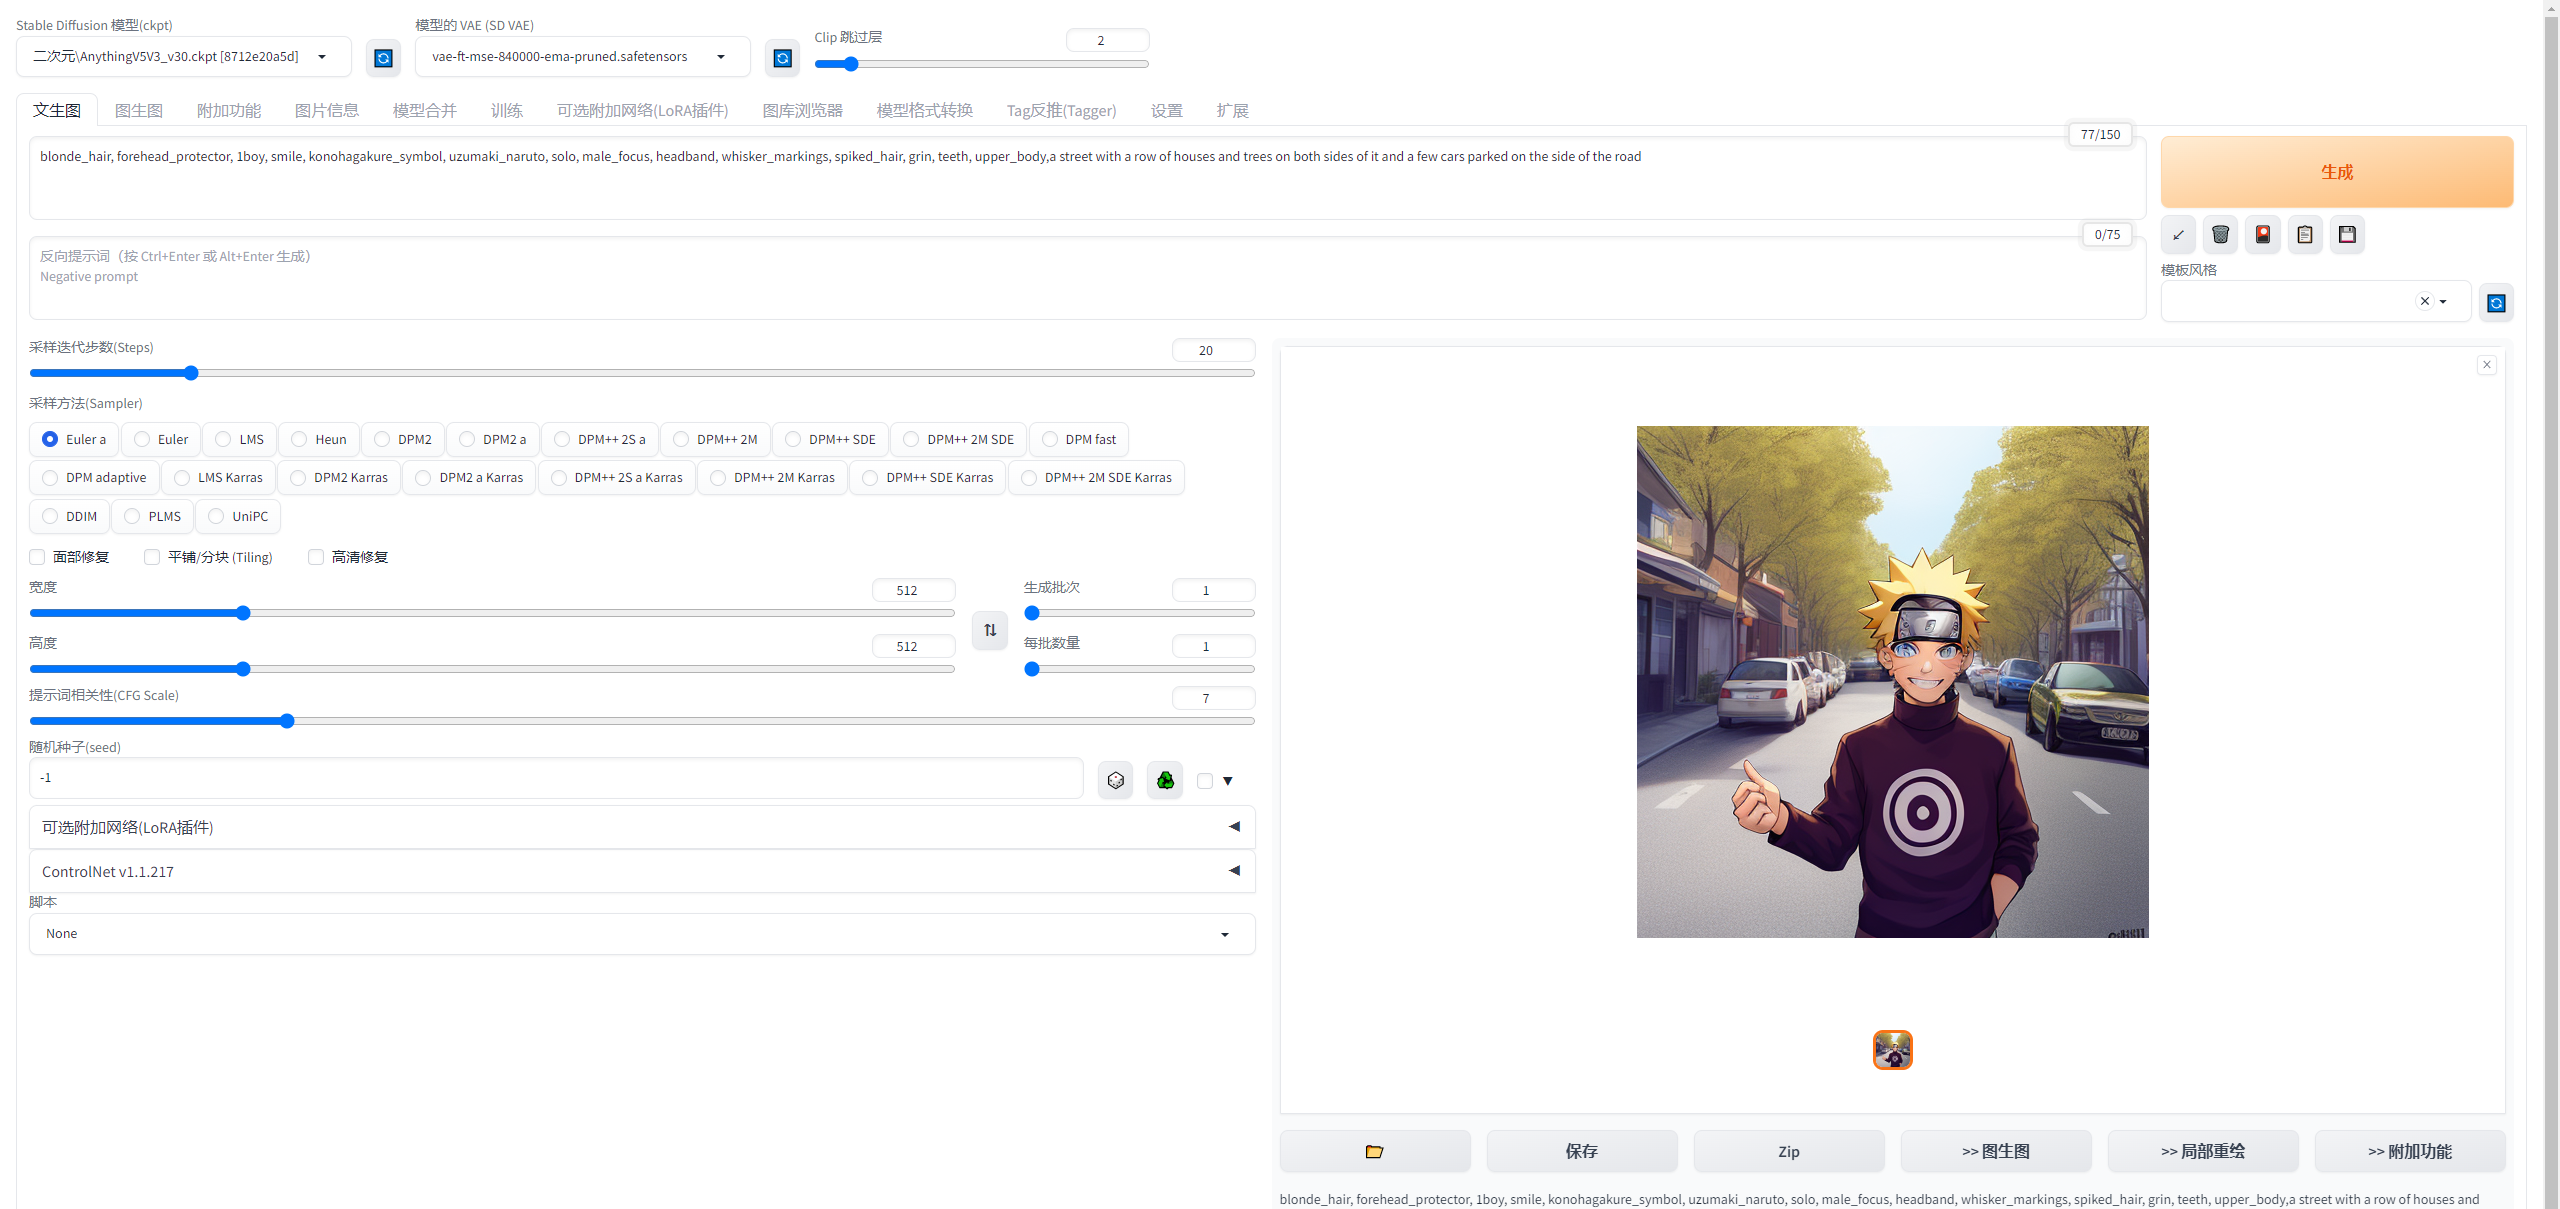
Task: Click the 高度 height value field
Action: pos(913,646)
